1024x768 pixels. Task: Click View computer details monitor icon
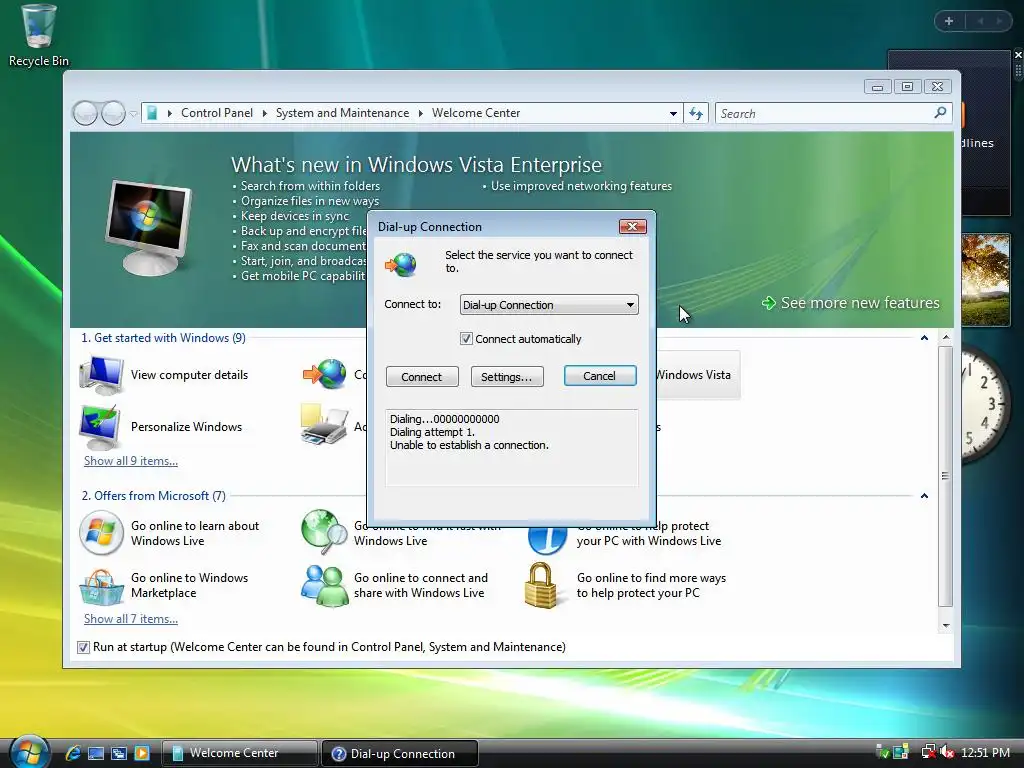(x=101, y=375)
